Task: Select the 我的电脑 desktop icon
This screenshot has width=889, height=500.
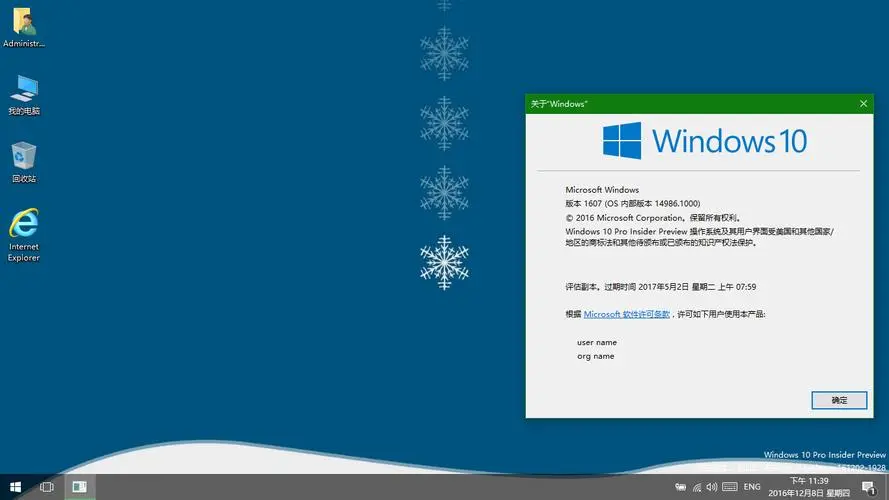Action: 24,95
